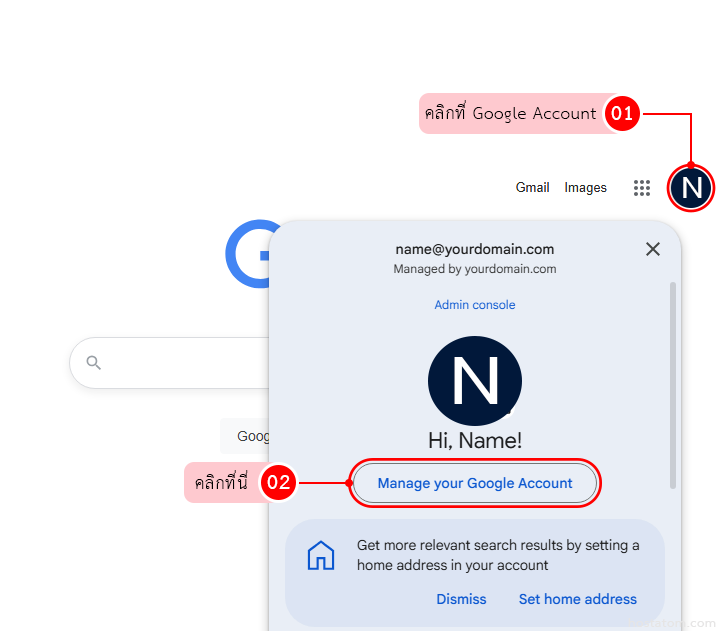
Task: Open the Admin console link
Action: click(475, 305)
